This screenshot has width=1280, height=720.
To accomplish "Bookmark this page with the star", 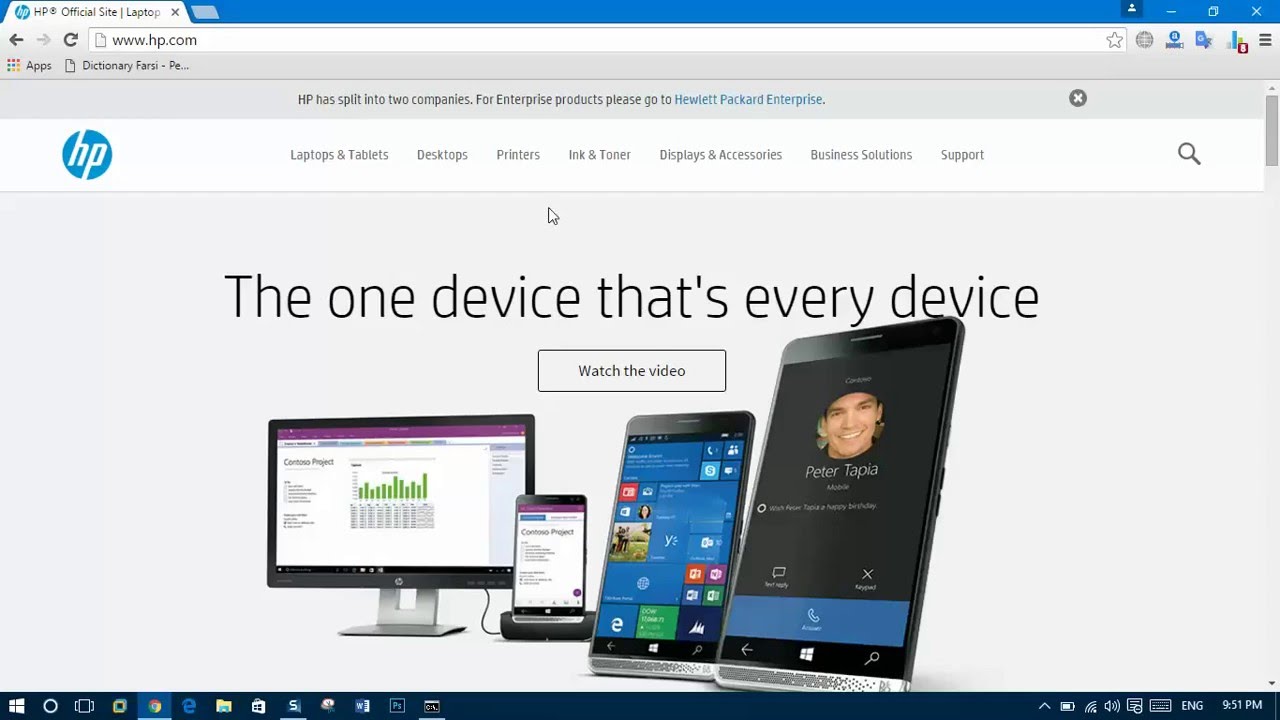I will coord(1114,40).
